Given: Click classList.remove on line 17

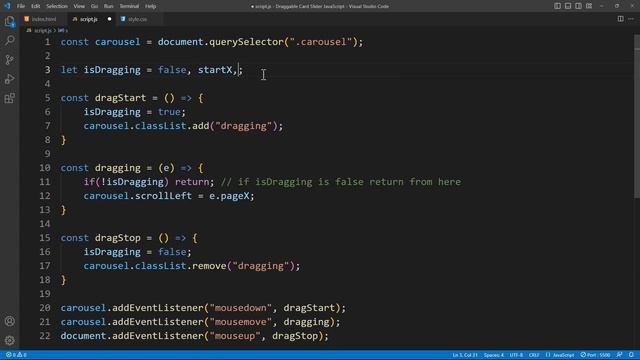Looking at the screenshot, I should point(180,266).
